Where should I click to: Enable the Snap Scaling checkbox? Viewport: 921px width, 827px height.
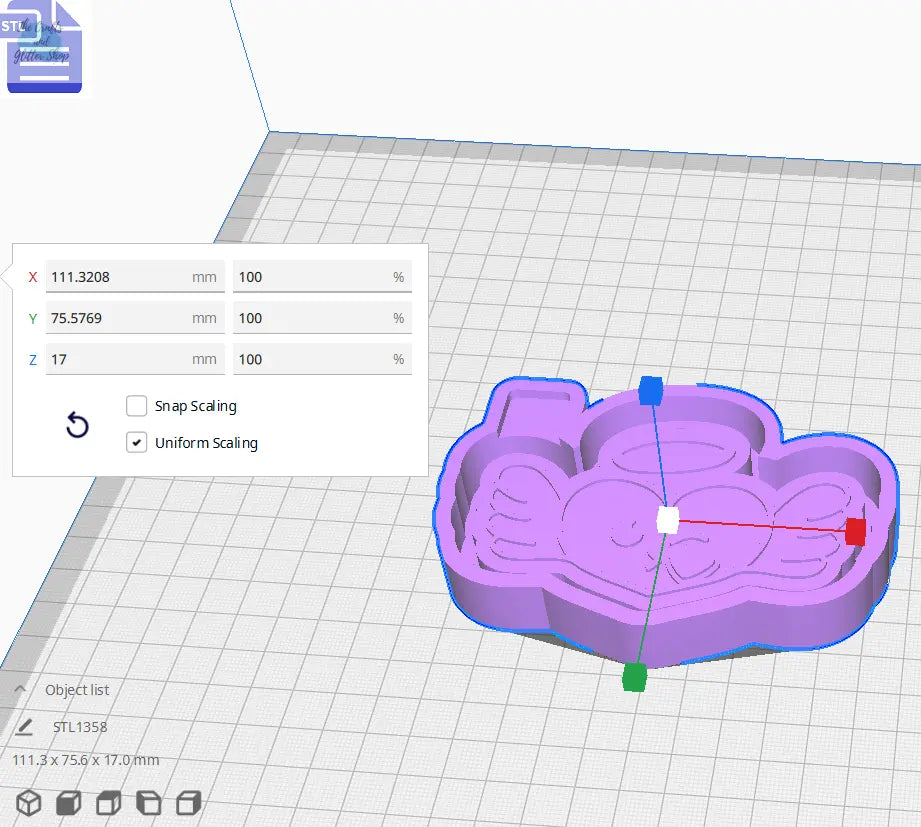tap(136, 406)
